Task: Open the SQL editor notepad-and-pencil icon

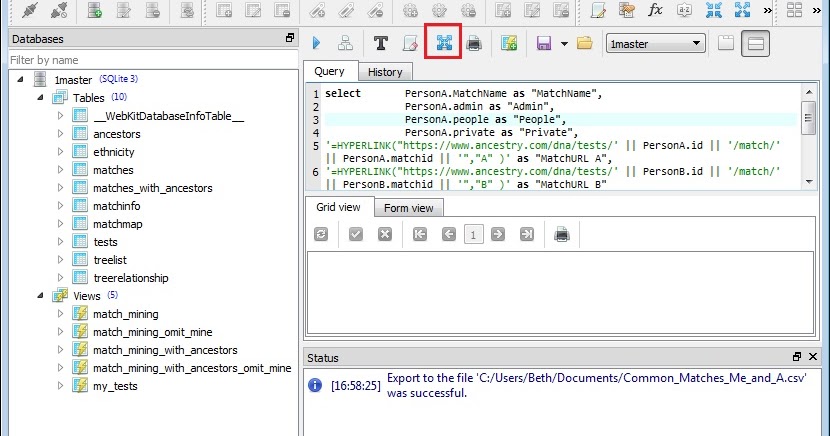Action: (x=598, y=10)
